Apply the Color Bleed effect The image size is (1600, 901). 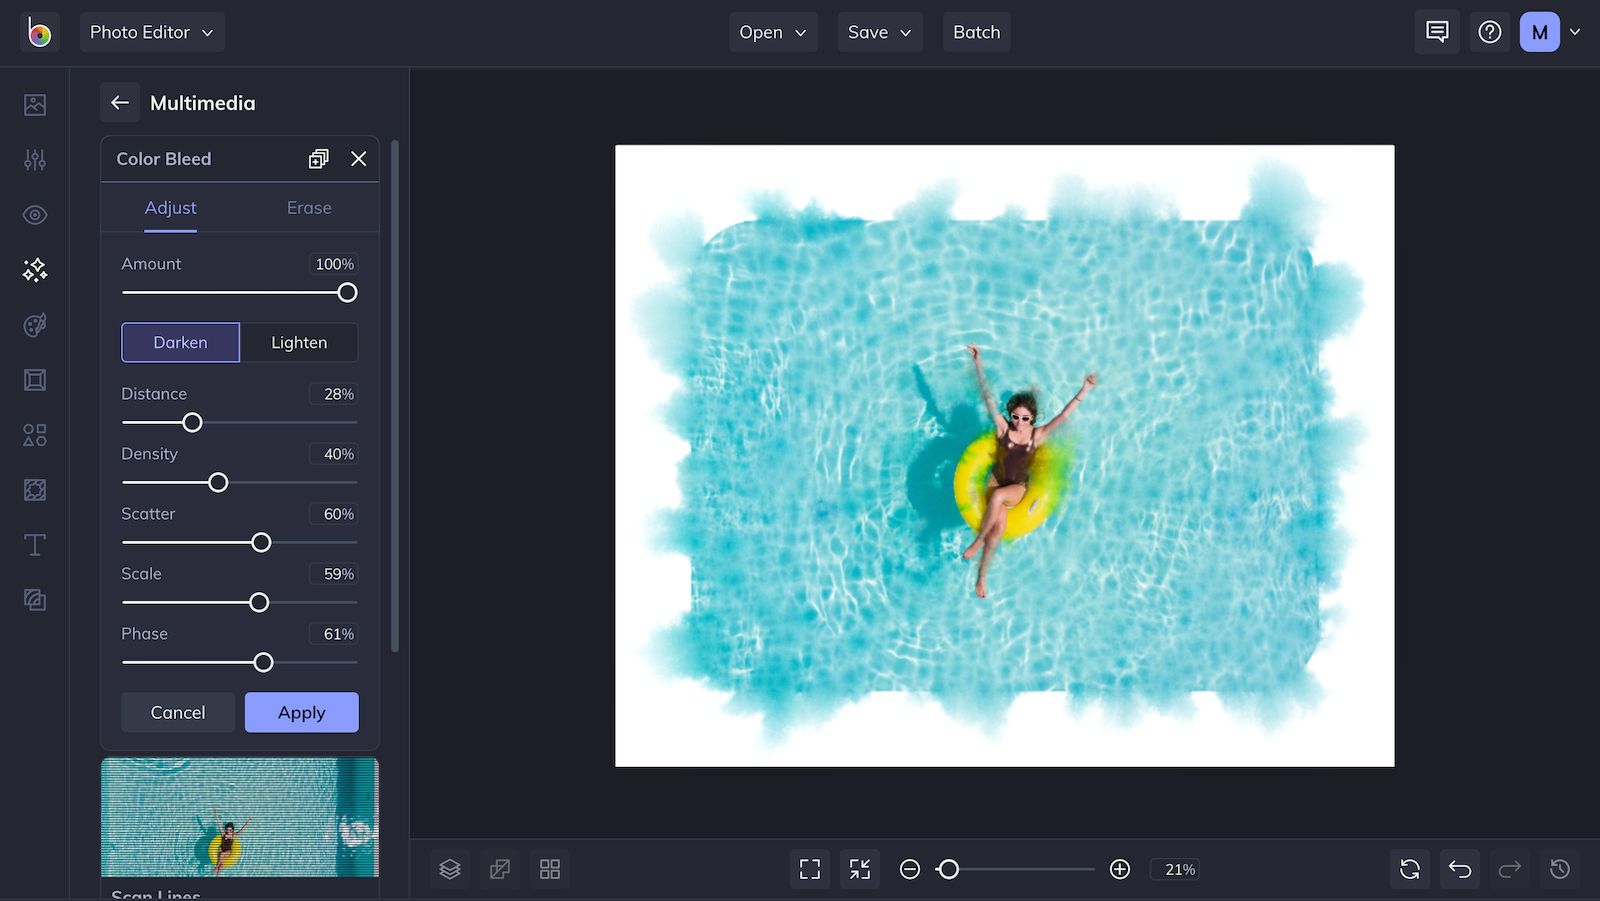coord(301,712)
